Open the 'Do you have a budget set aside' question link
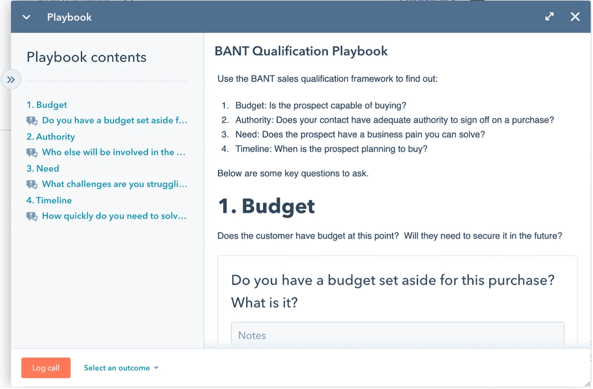This screenshot has height=389, width=593. 115,120
